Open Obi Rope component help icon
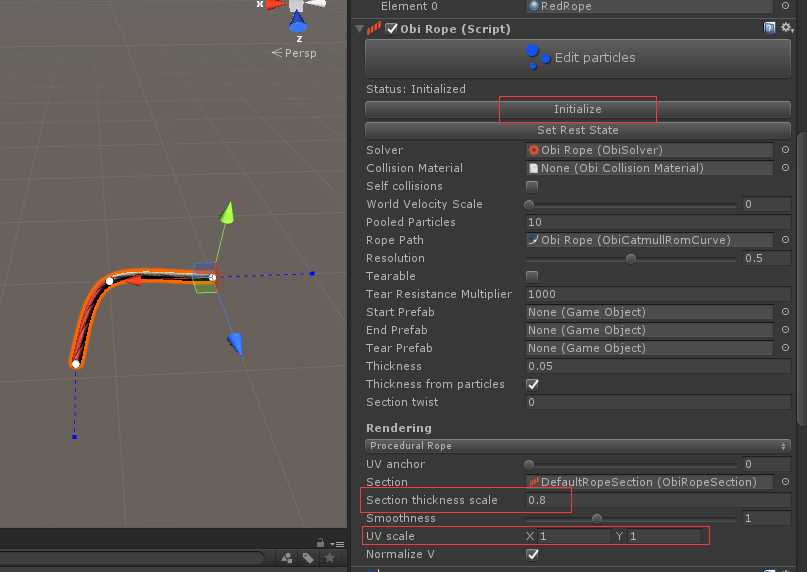This screenshot has width=807, height=572. coord(769,28)
